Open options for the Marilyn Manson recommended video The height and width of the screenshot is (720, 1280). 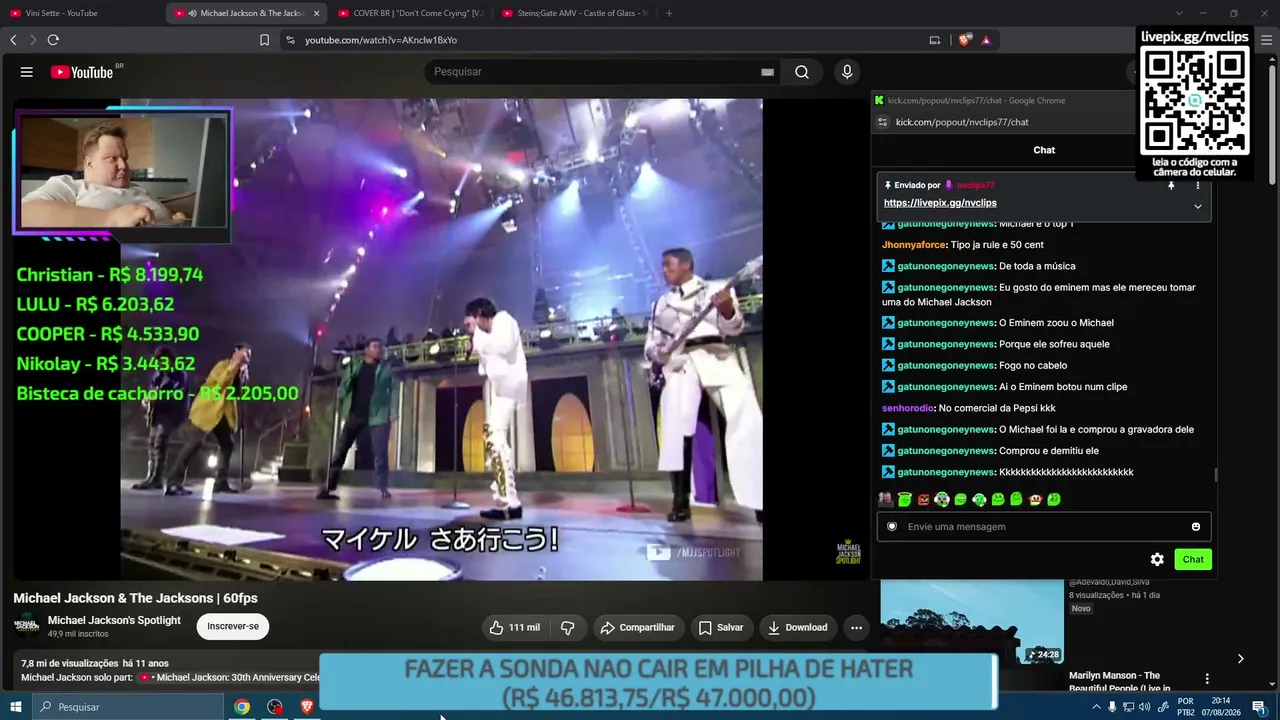[1207, 679]
